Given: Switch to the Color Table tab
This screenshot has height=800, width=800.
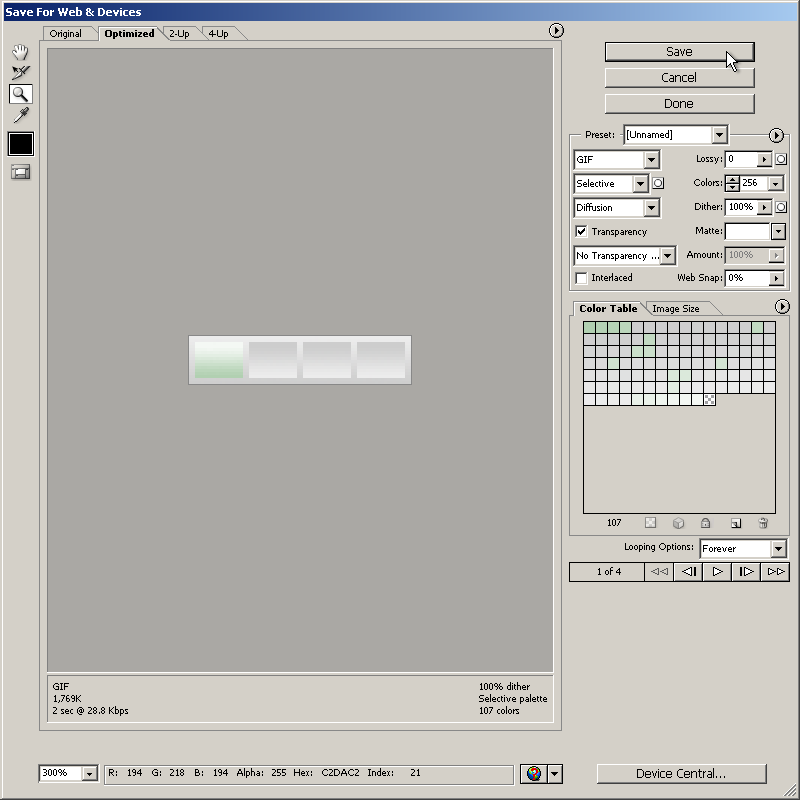Looking at the screenshot, I should click(608, 309).
